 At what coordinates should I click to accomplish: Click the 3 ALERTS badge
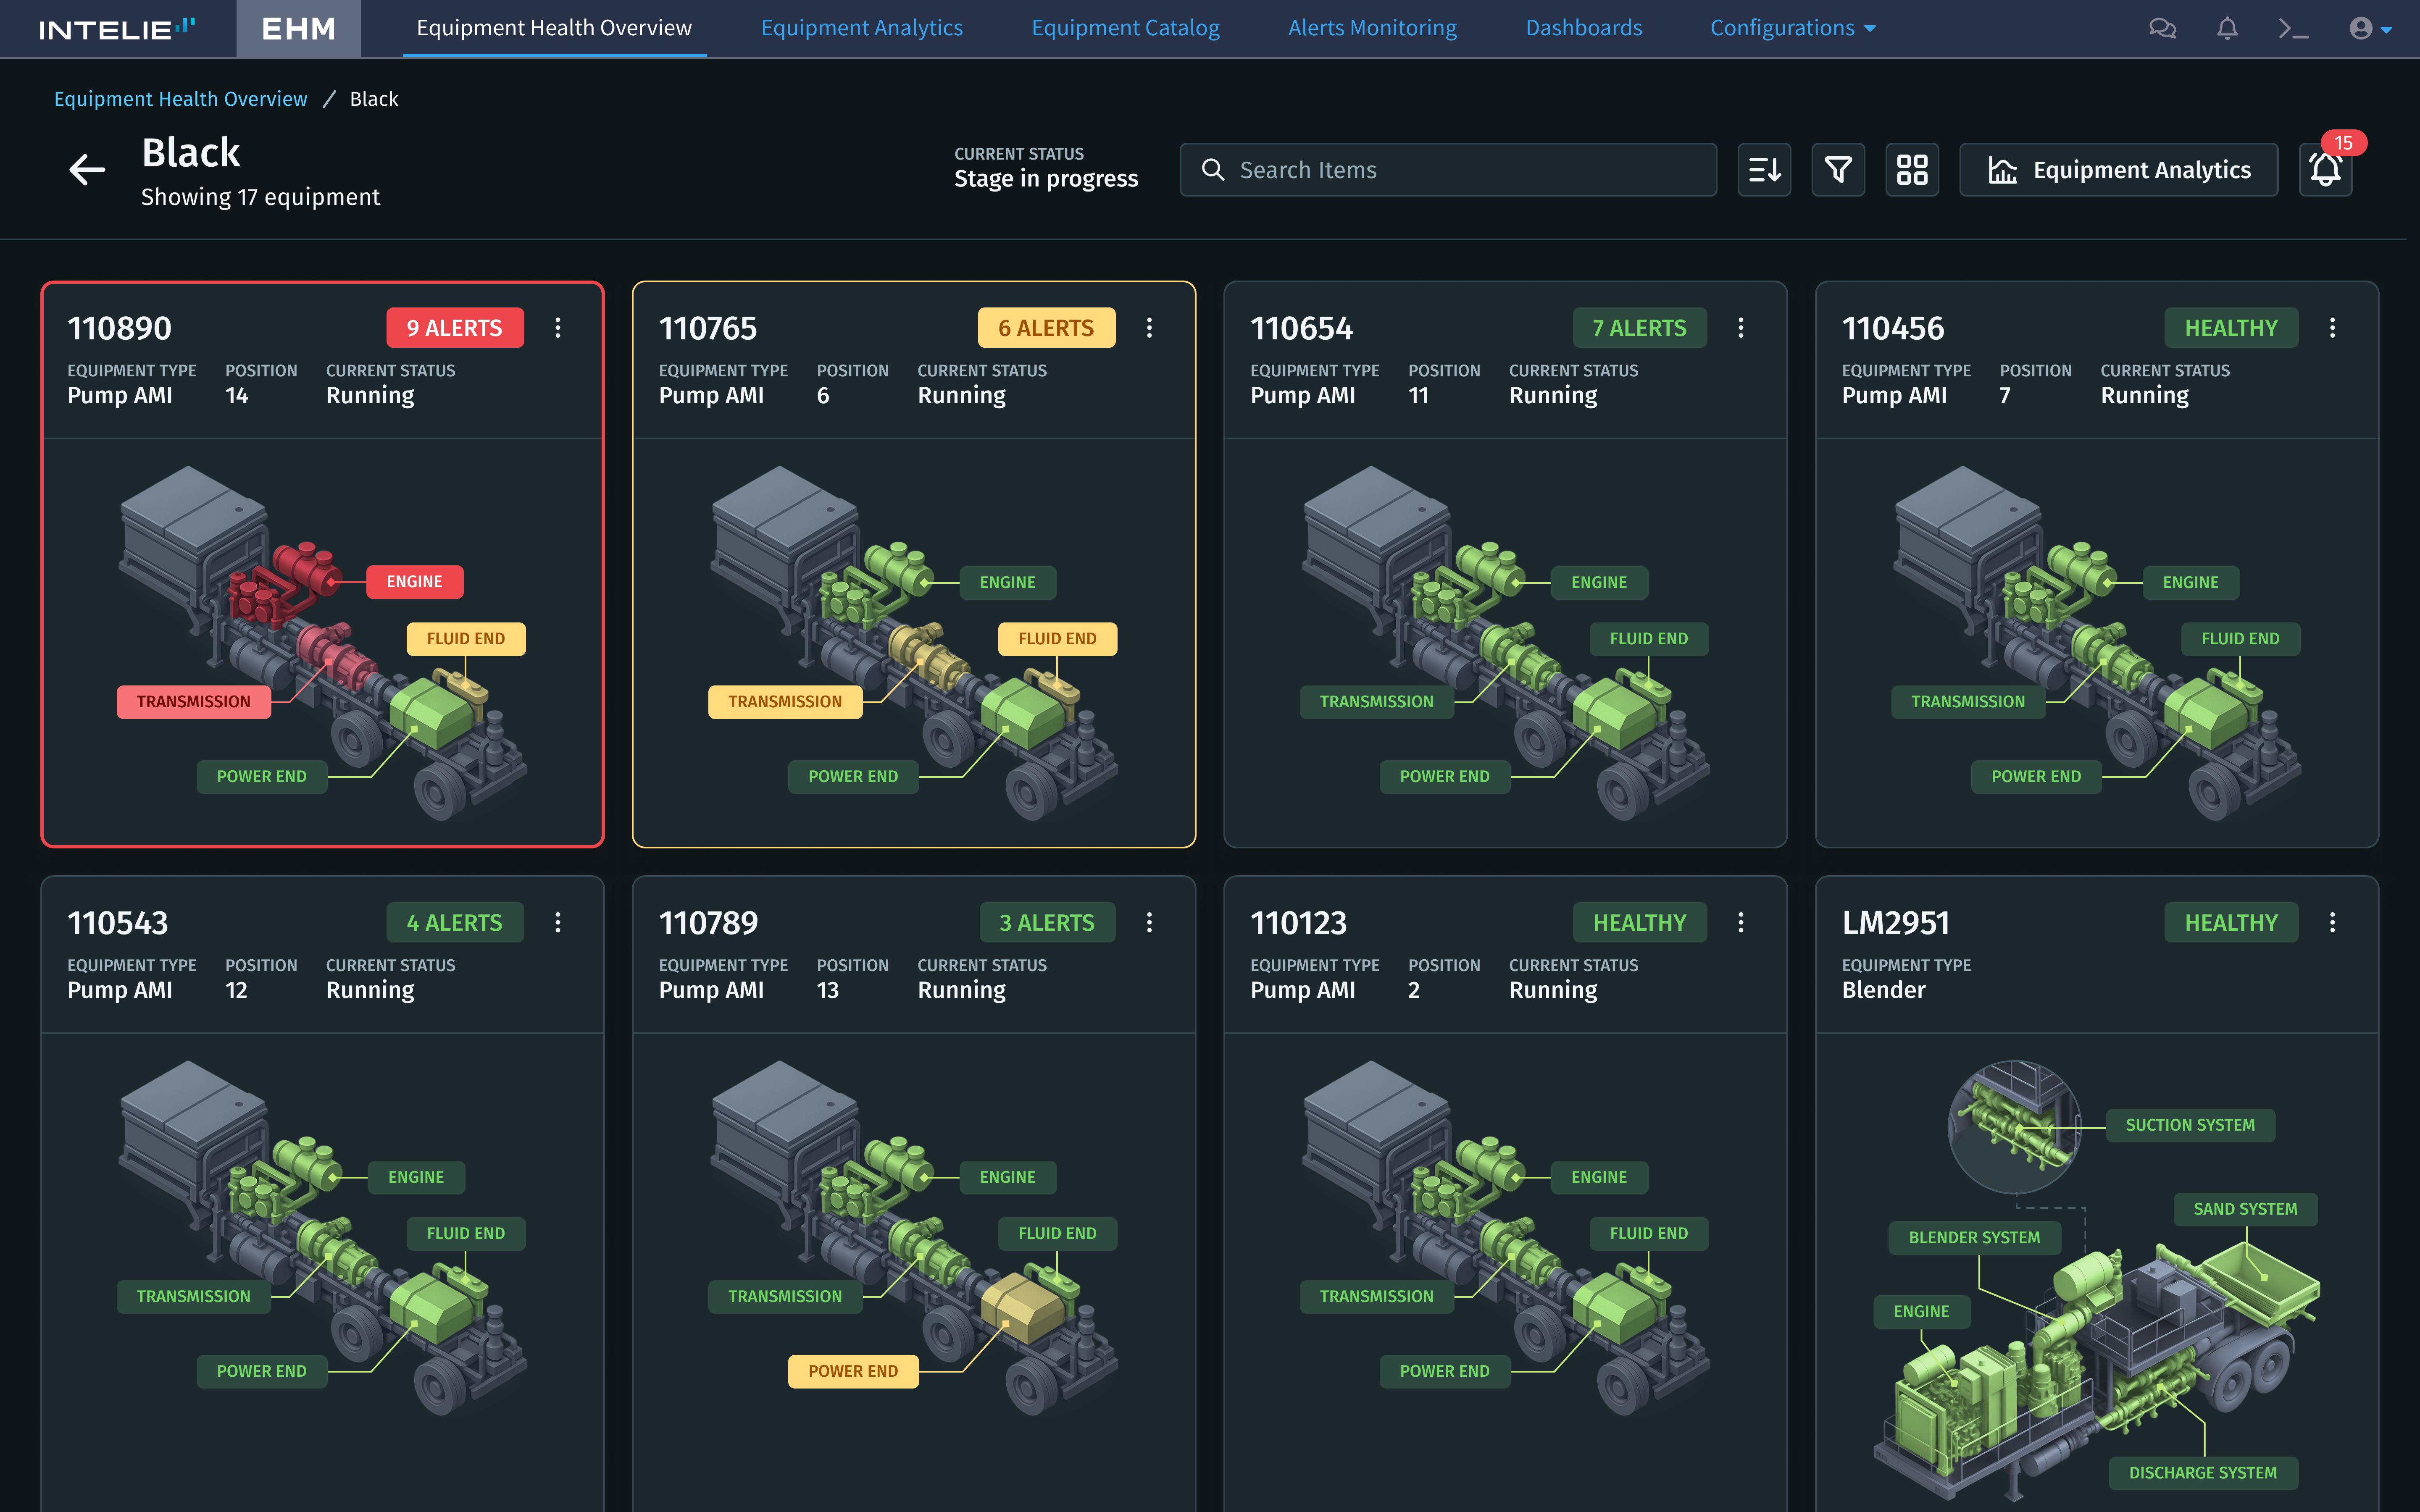tap(1047, 923)
